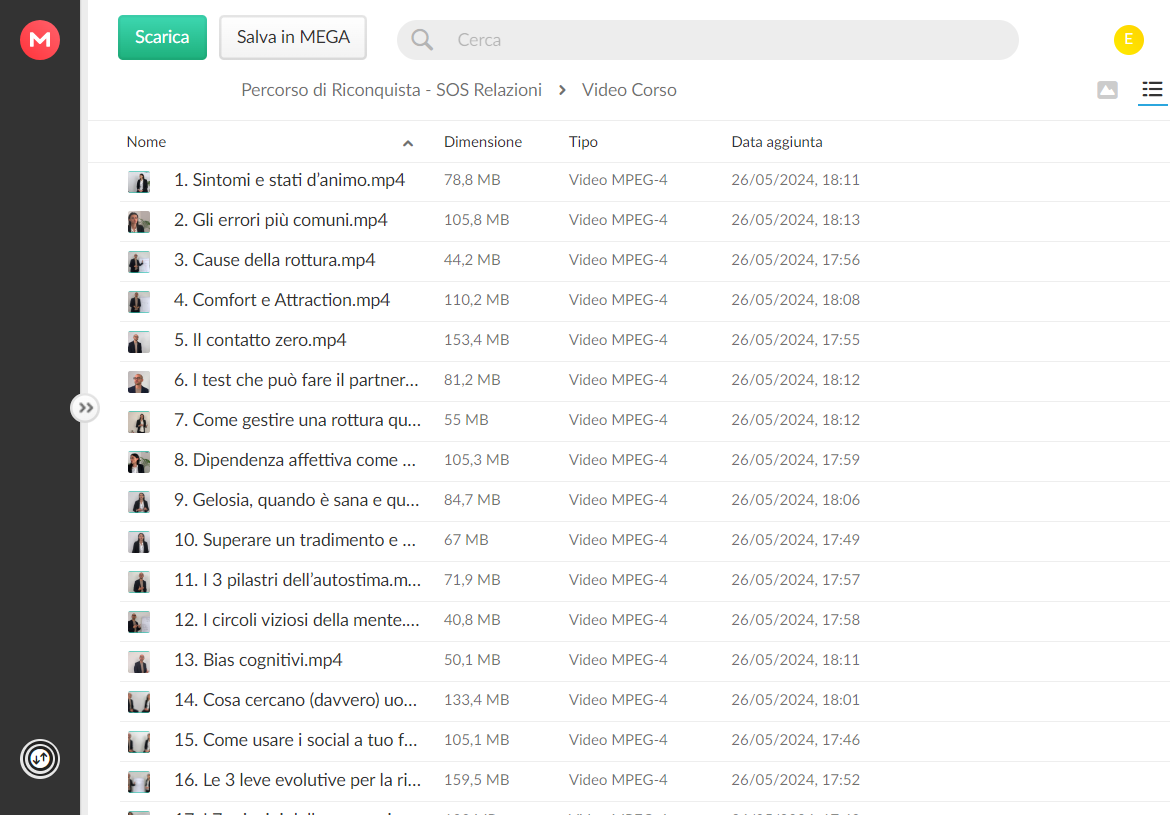This screenshot has height=815, width=1170.
Task: Switch to thumbnail view
Action: [x=1107, y=90]
